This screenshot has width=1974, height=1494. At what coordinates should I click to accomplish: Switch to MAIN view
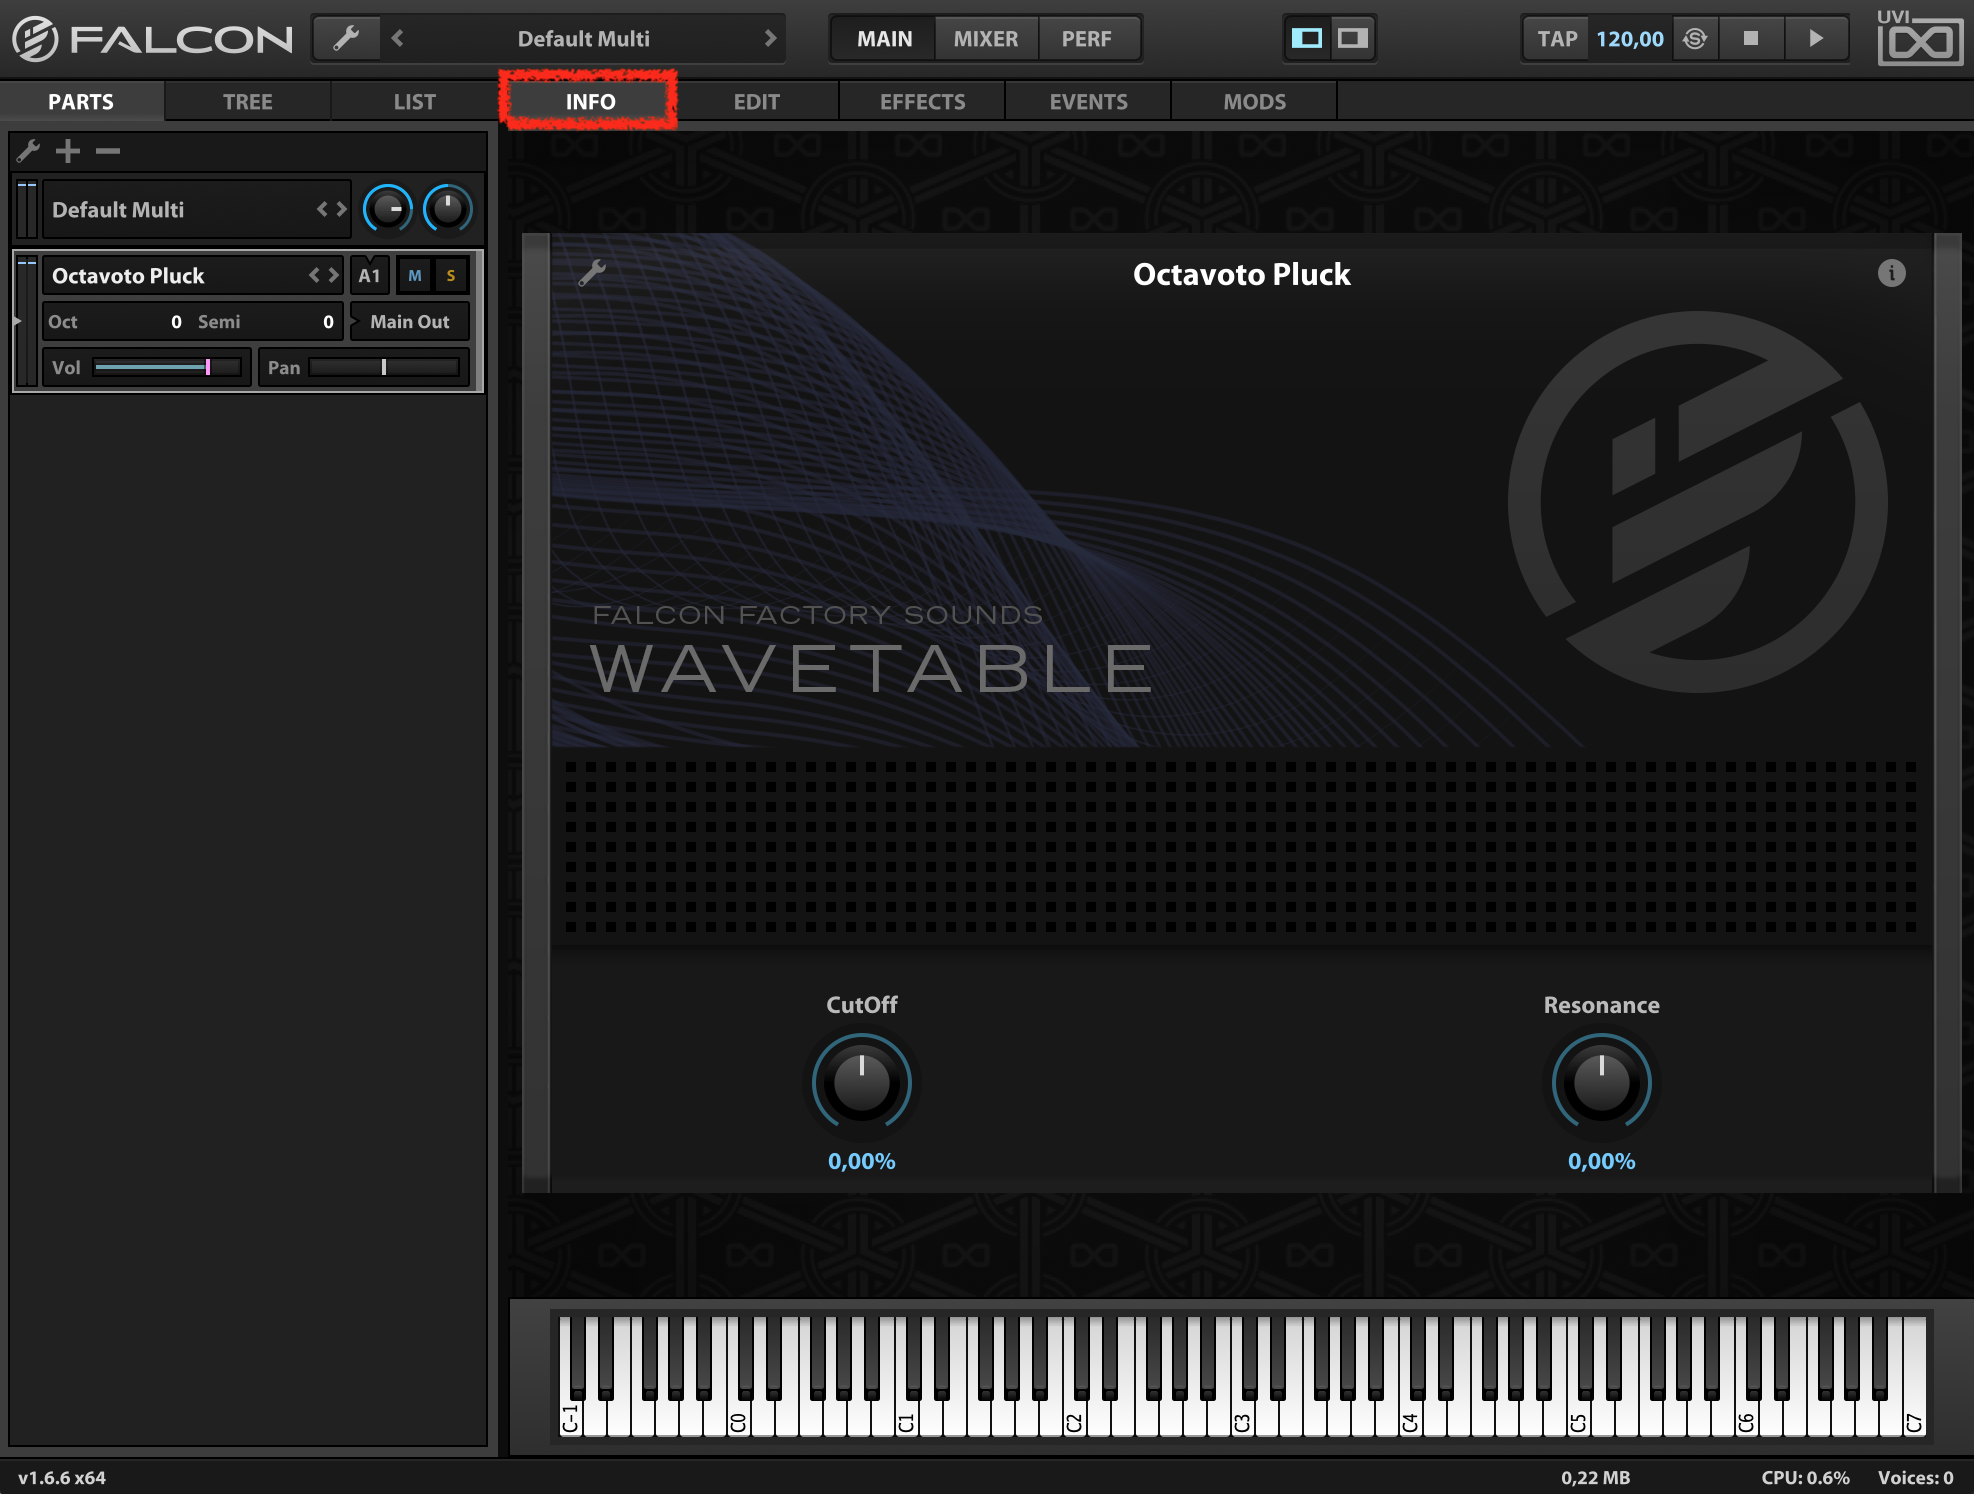pyautogui.click(x=884, y=39)
